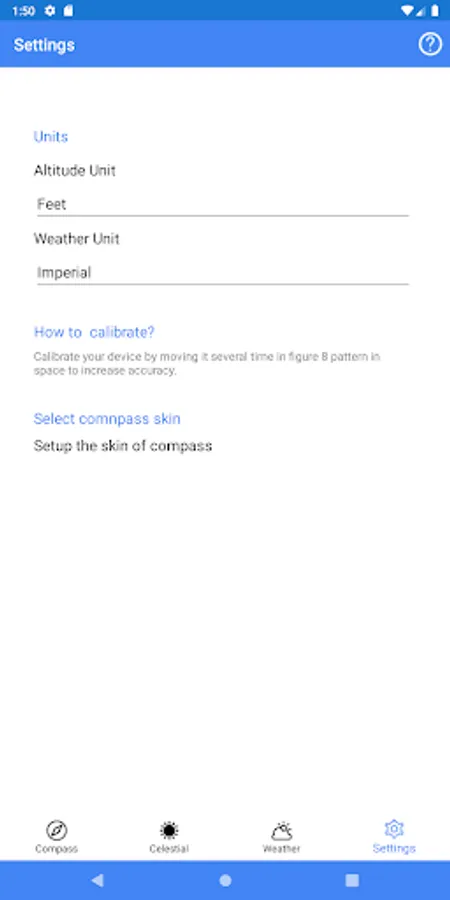Tap the Android home circle button
The image size is (450, 900).
pyautogui.click(x=225, y=880)
